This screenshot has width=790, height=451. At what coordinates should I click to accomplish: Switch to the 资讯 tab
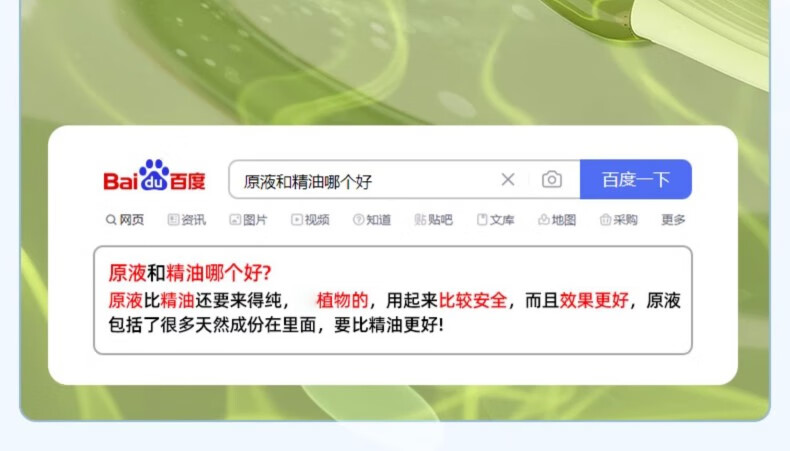pyautogui.click(x=186, y=220)
